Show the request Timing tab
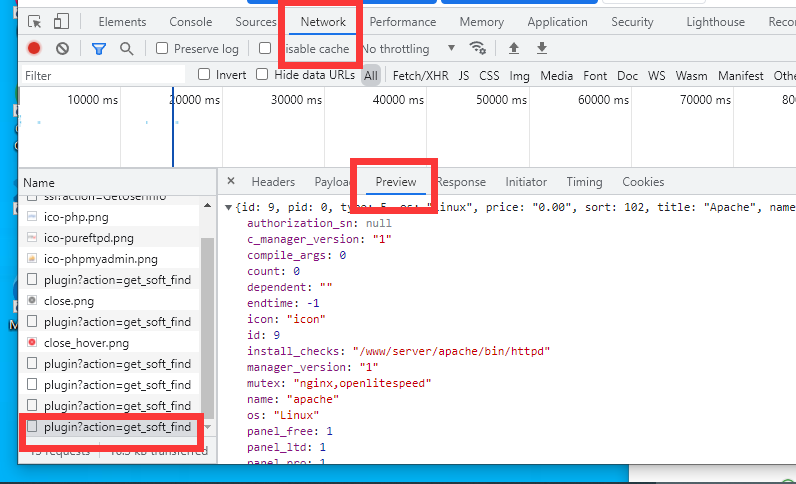This screenshot has width=796, height=484. click(584, 182)
